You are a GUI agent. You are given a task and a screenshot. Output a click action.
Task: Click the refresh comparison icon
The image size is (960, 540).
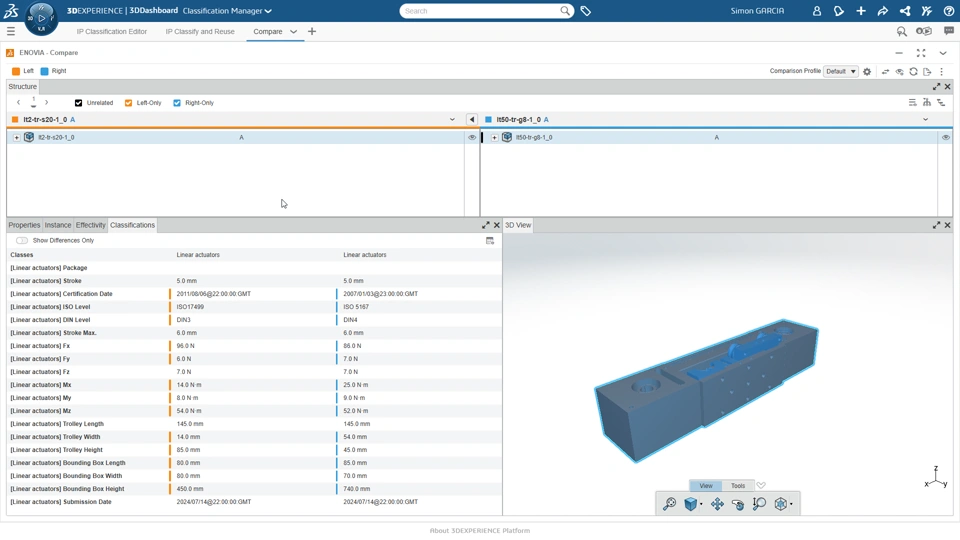(913, 72)
